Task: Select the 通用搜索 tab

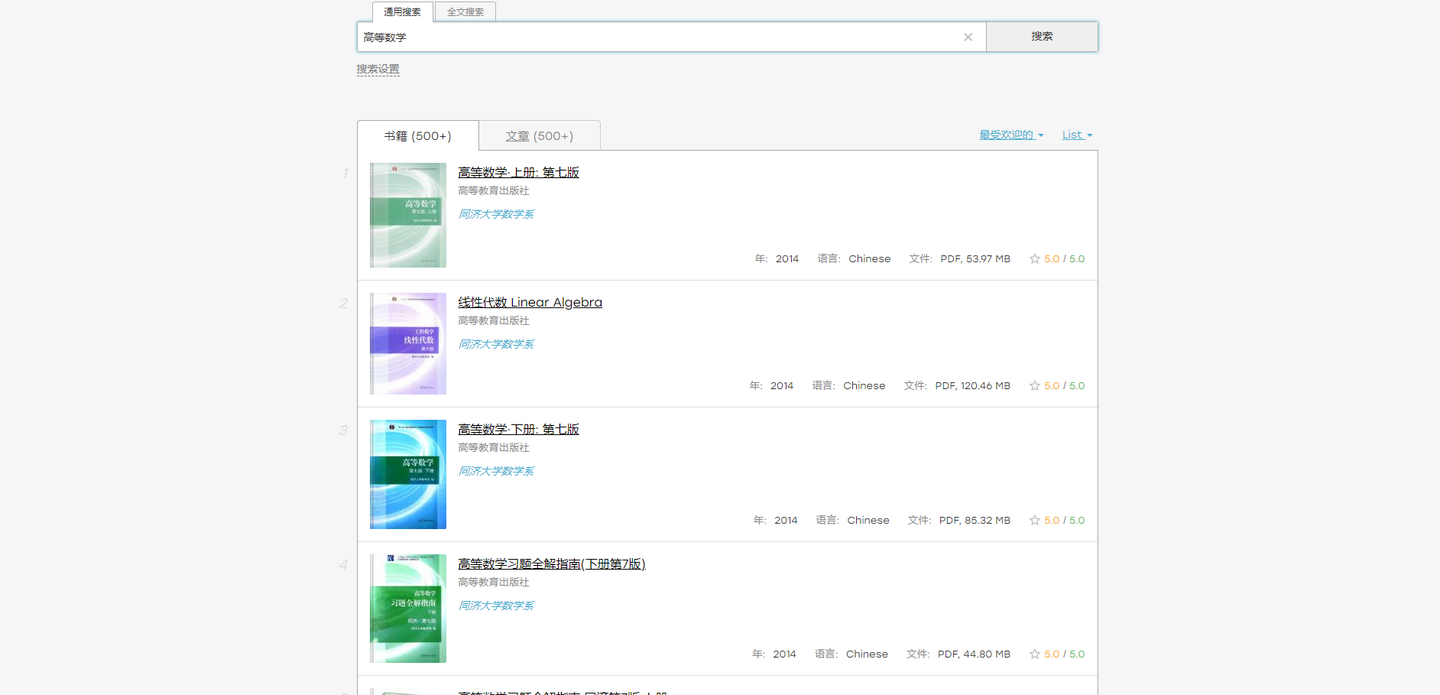Action: click(401, 12)
